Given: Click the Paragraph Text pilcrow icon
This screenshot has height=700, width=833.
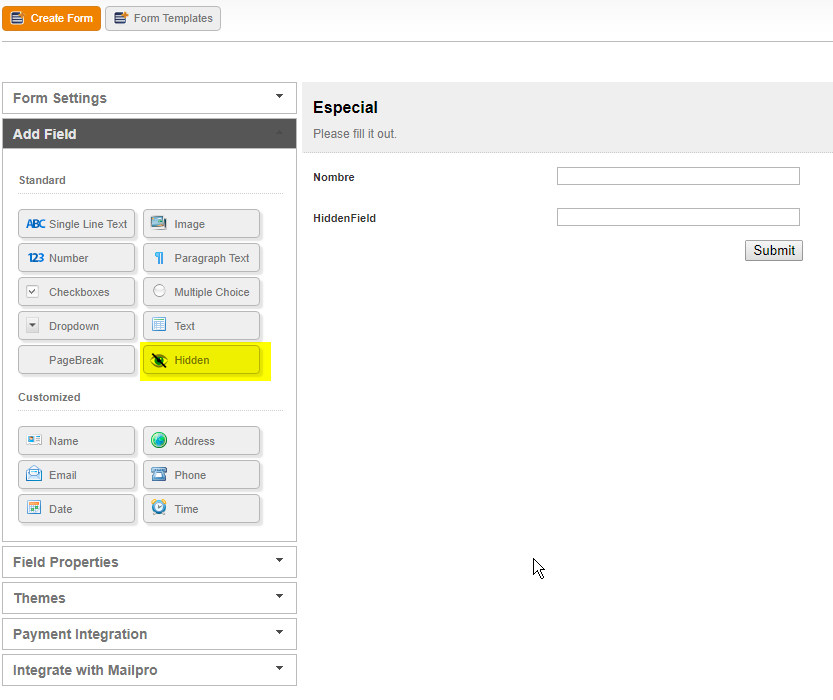Looking at the screenshot, I should [159, 258].
